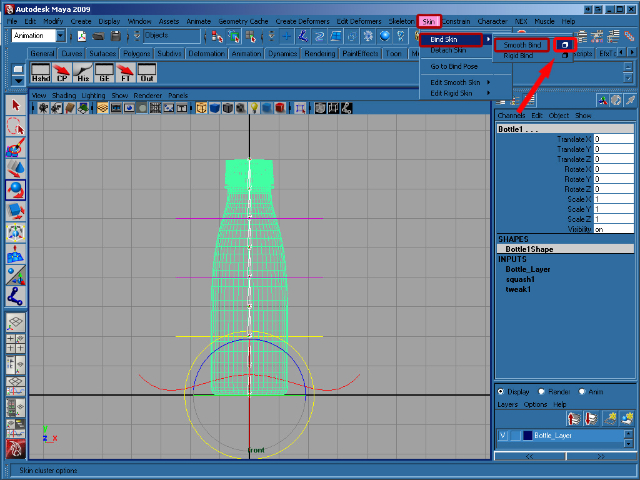The width and height of the screenshot is (640, 480).
Task: Click the last-used Joint tool icon
Action: 16,296
